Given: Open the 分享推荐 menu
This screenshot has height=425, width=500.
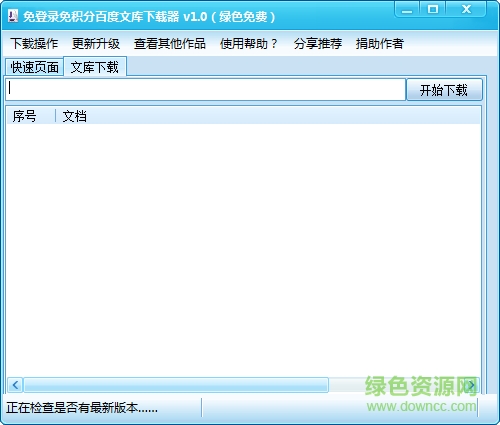Looking at the screenshot, I should pyautogui.click(x=318, y=43).
